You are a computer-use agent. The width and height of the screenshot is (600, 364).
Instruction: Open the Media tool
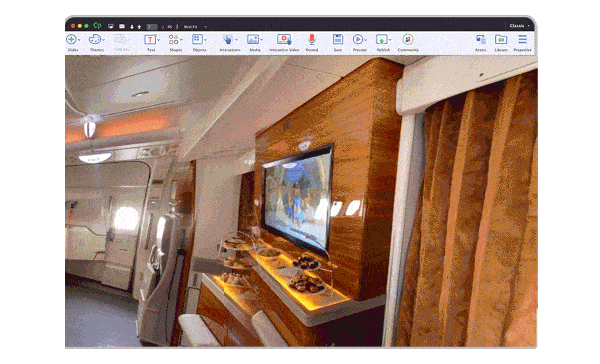pyautogui.click(x=253, y=39)
